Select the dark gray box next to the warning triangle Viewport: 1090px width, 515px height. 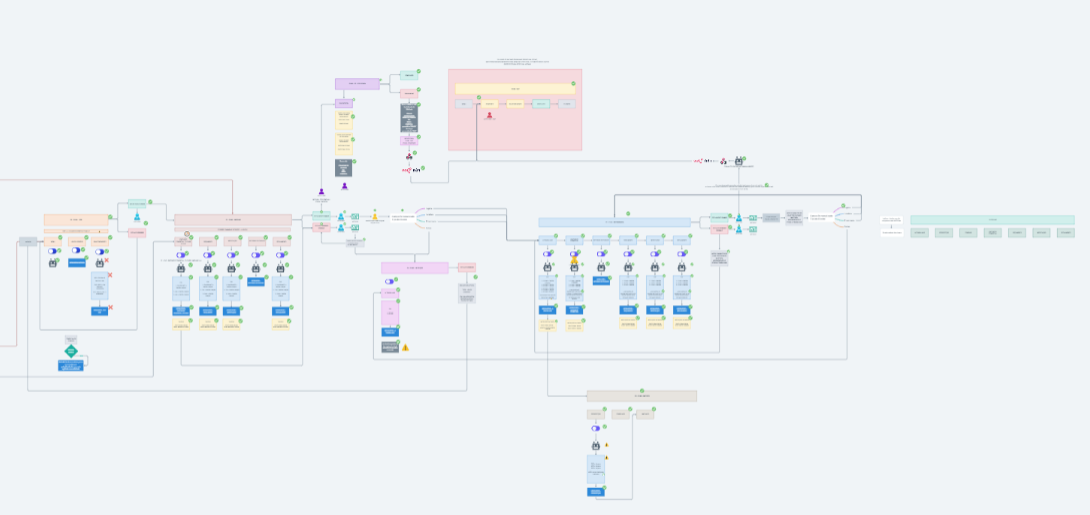pos(390,347)
